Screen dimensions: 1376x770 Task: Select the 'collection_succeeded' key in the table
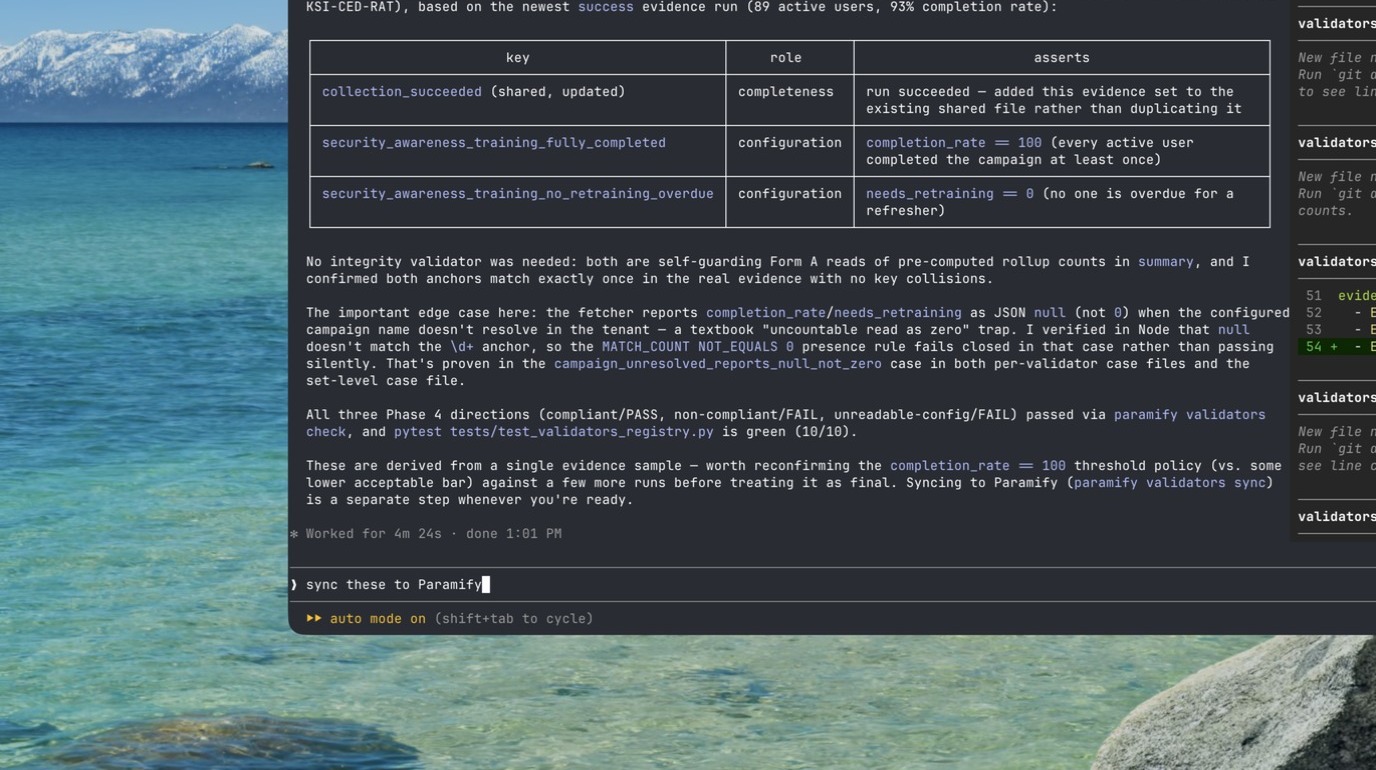tap(402, 92)
